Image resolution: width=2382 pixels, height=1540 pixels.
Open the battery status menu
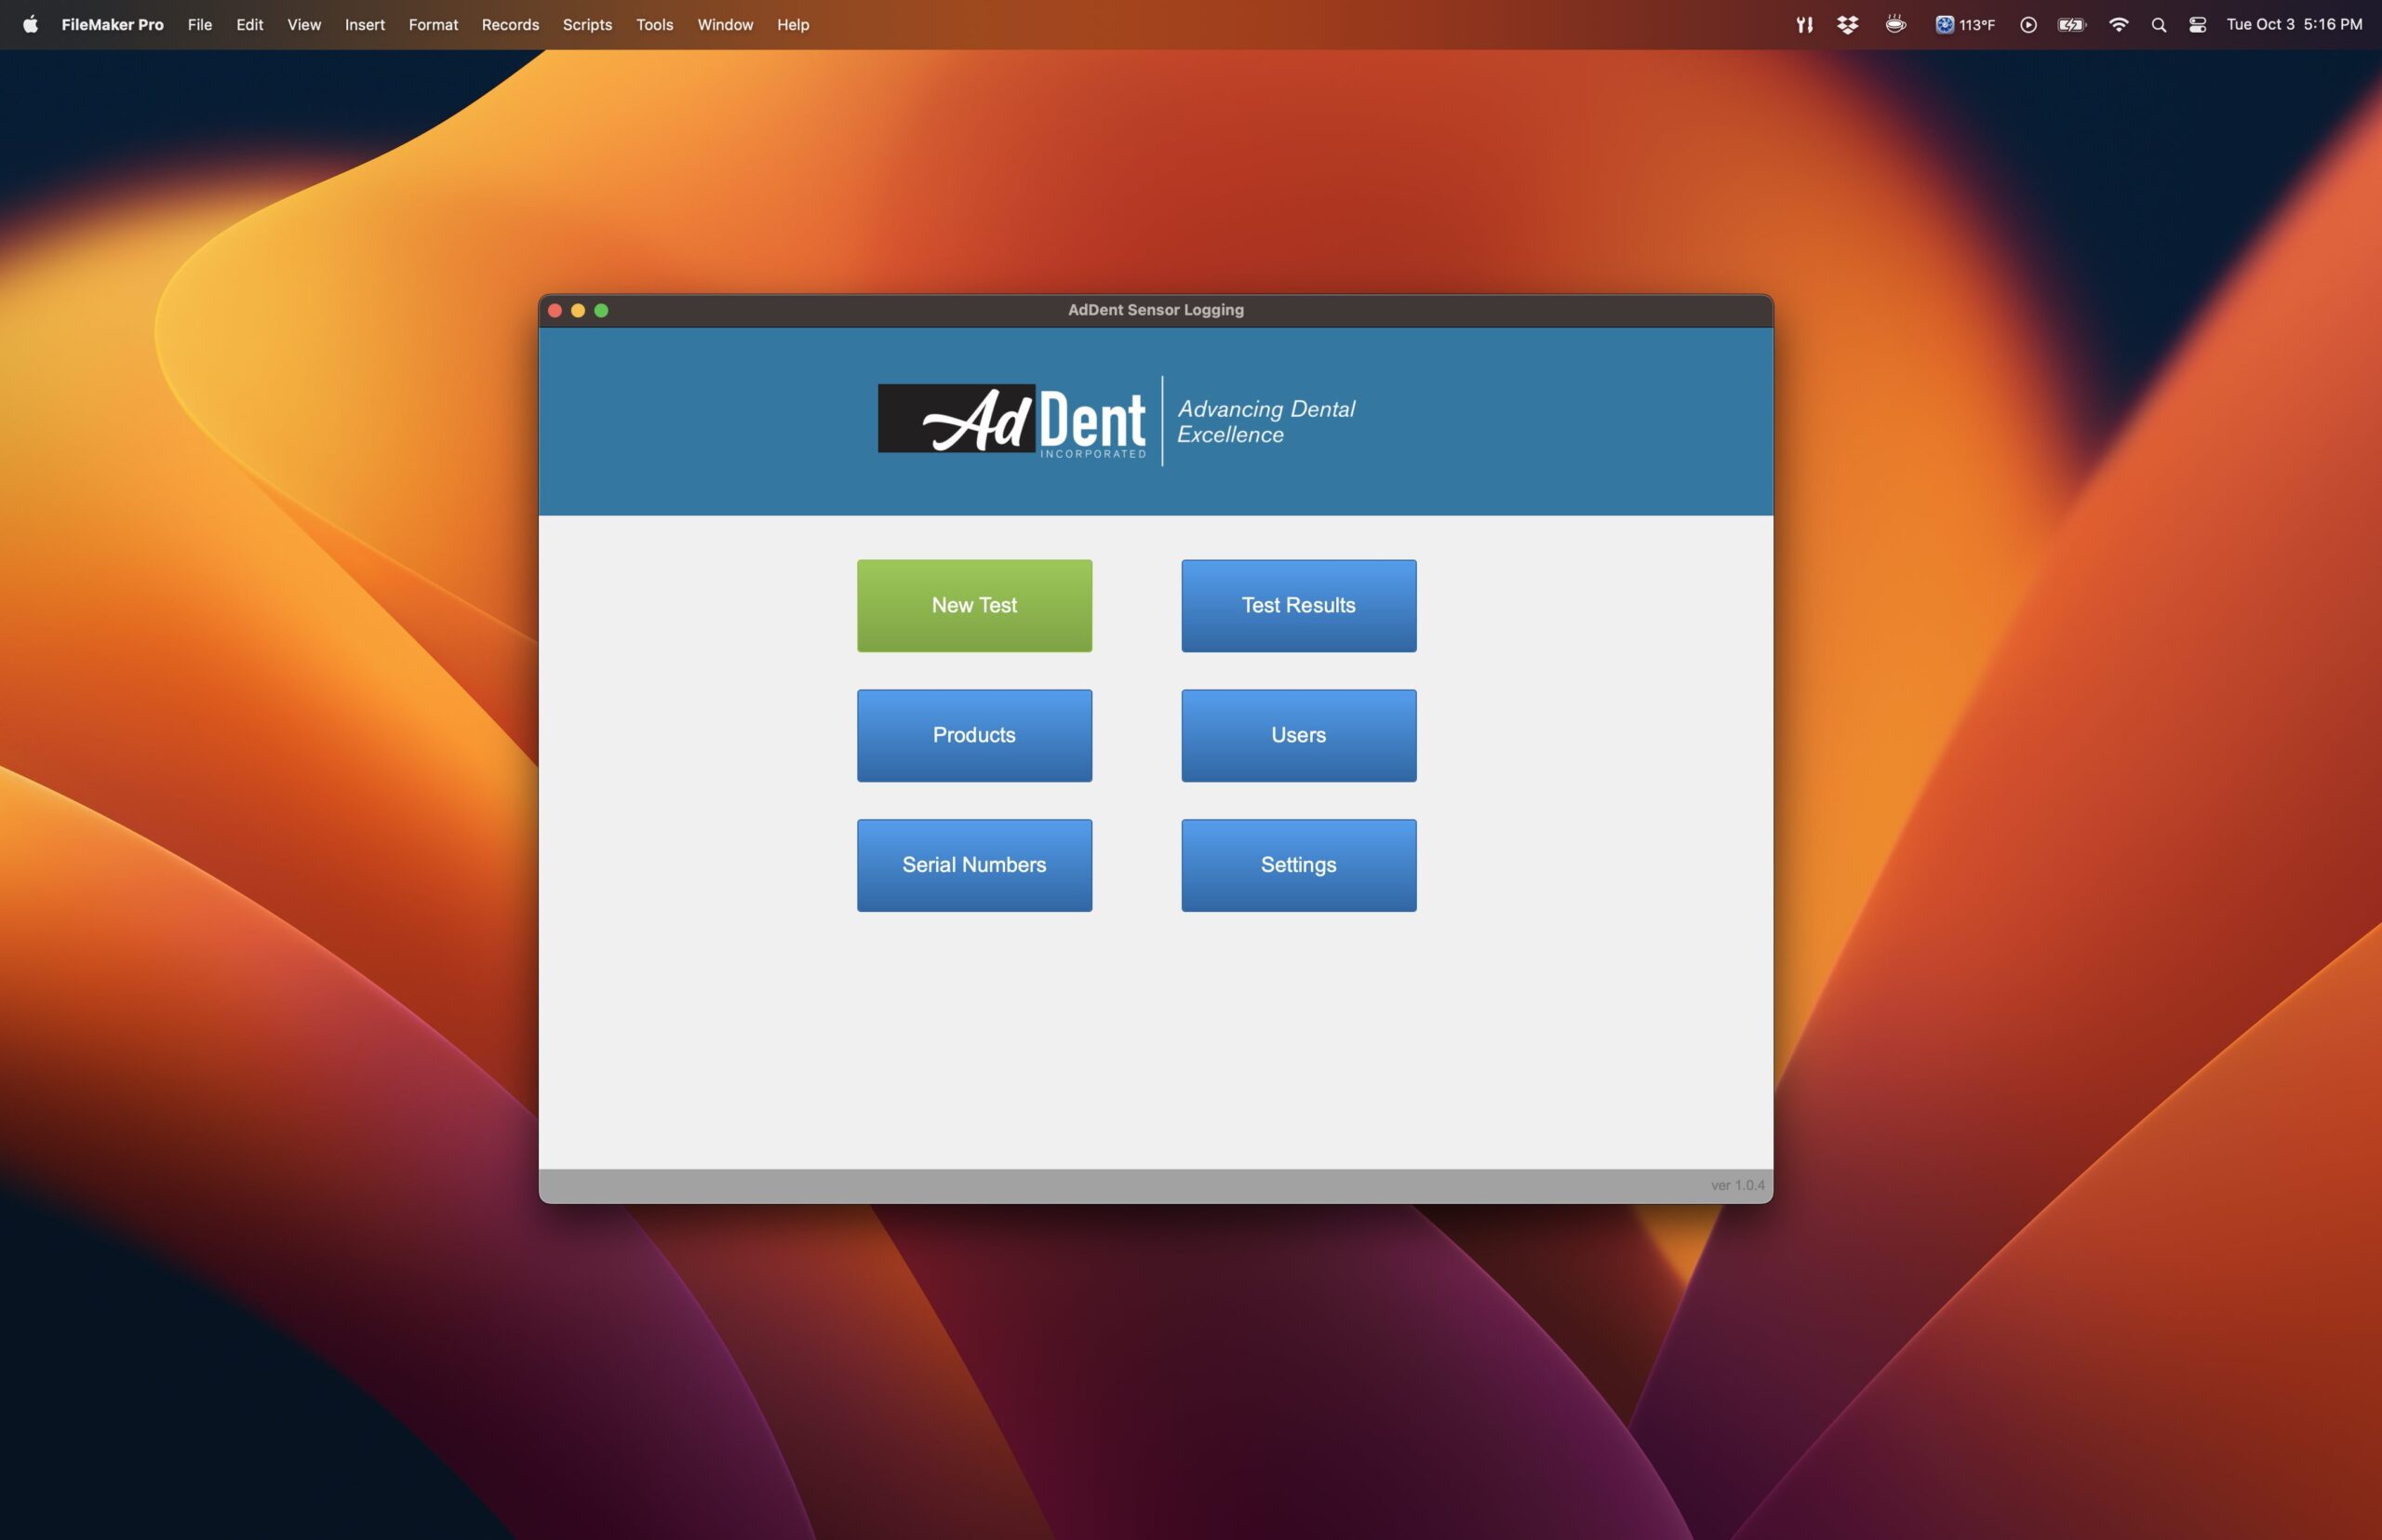2072,24
